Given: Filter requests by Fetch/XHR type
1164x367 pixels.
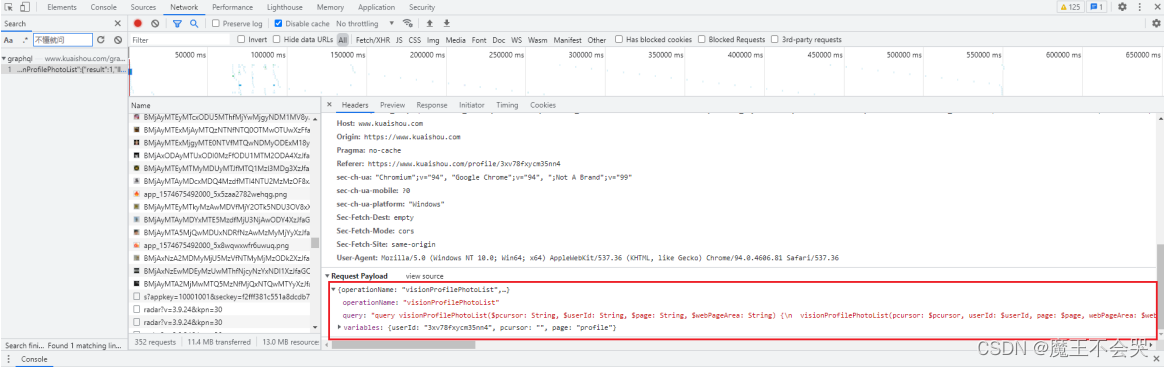Looking at the screenshot, I should click(x=372, y=39).
